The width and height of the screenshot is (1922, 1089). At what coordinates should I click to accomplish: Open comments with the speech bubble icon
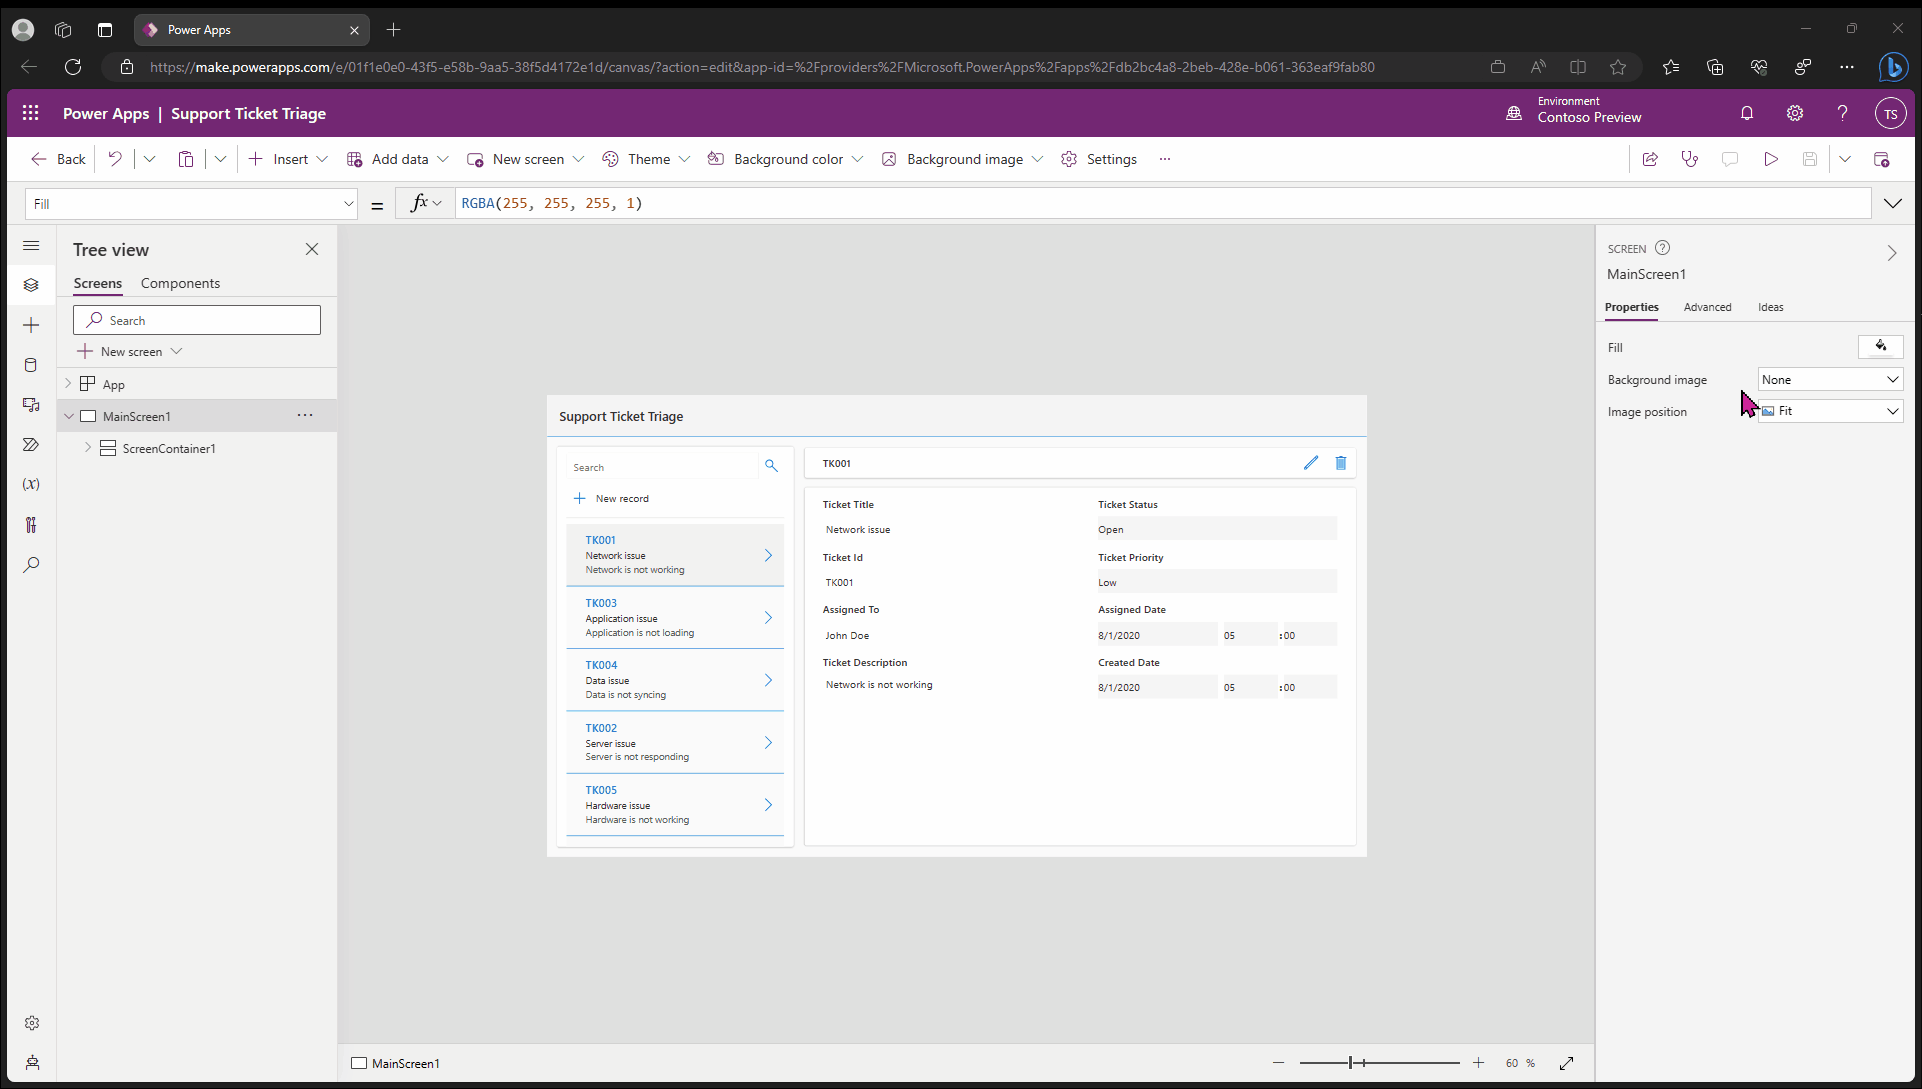1730,159
